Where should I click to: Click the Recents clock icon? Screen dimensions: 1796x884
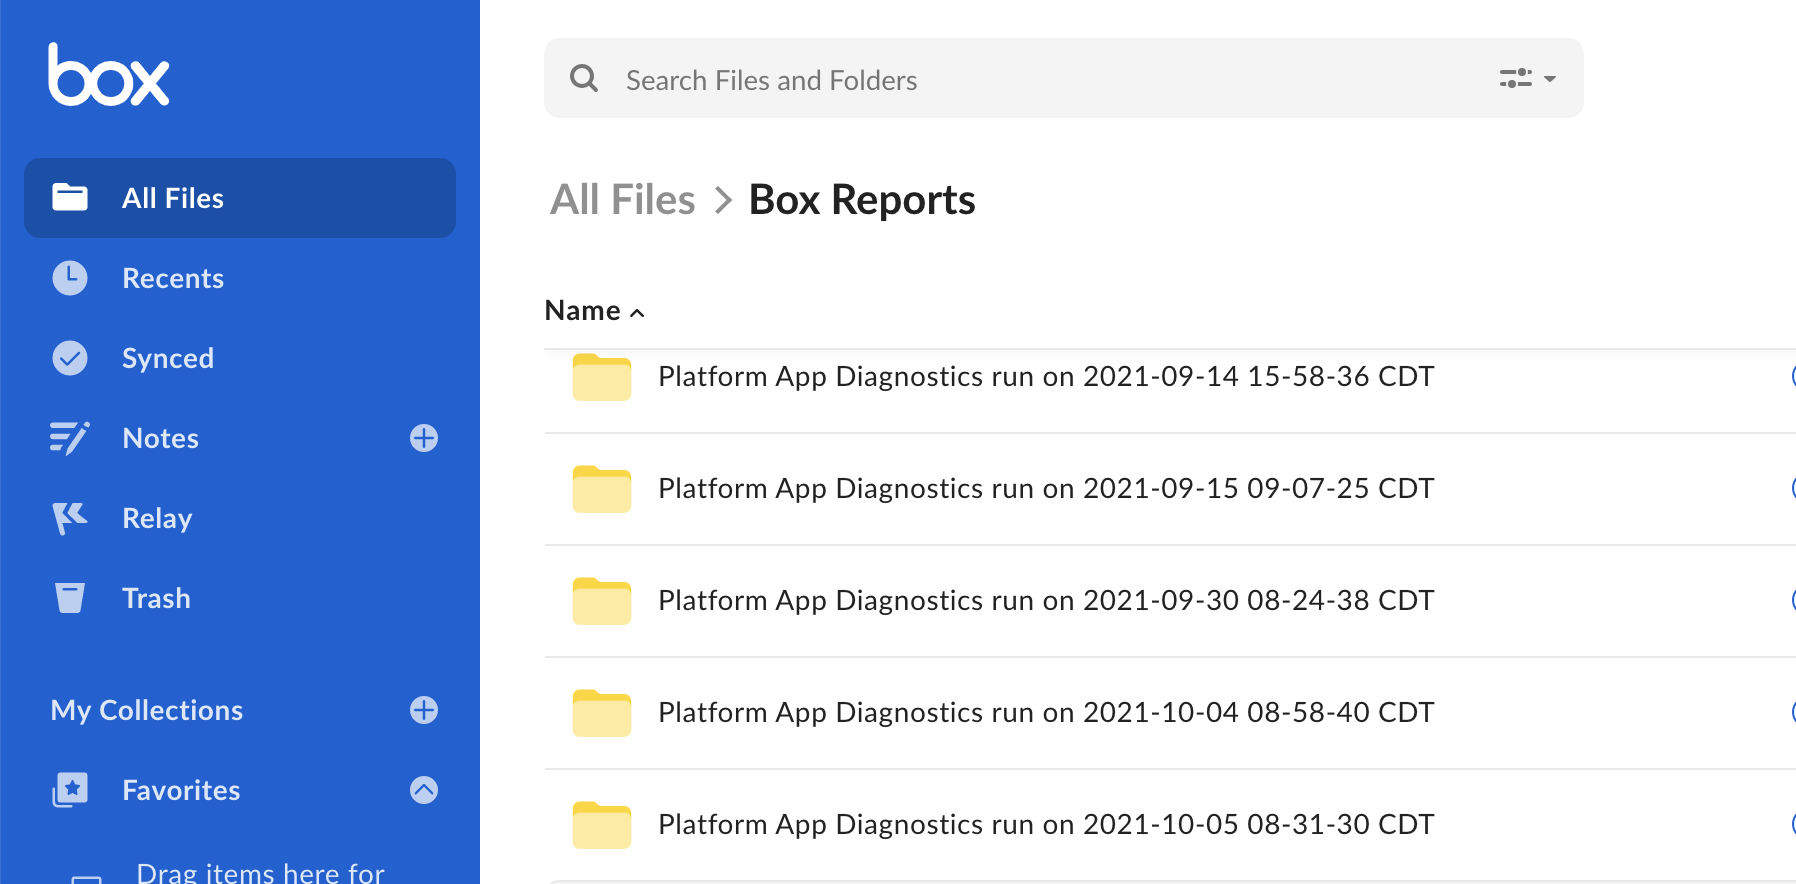coord(70,278)
